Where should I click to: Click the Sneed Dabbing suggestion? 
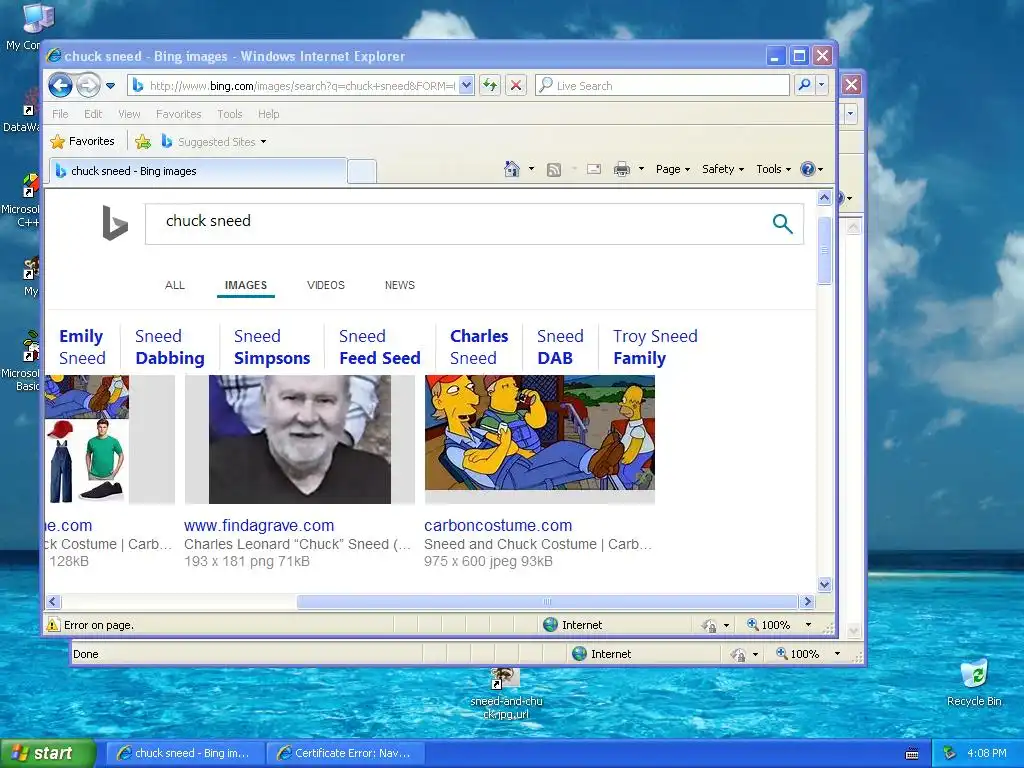(170, 347)
